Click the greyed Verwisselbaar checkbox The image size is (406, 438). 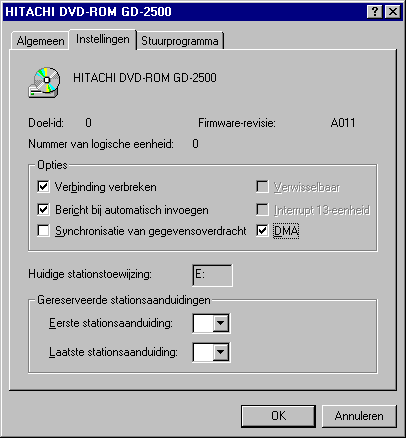(x=262, y=187)
